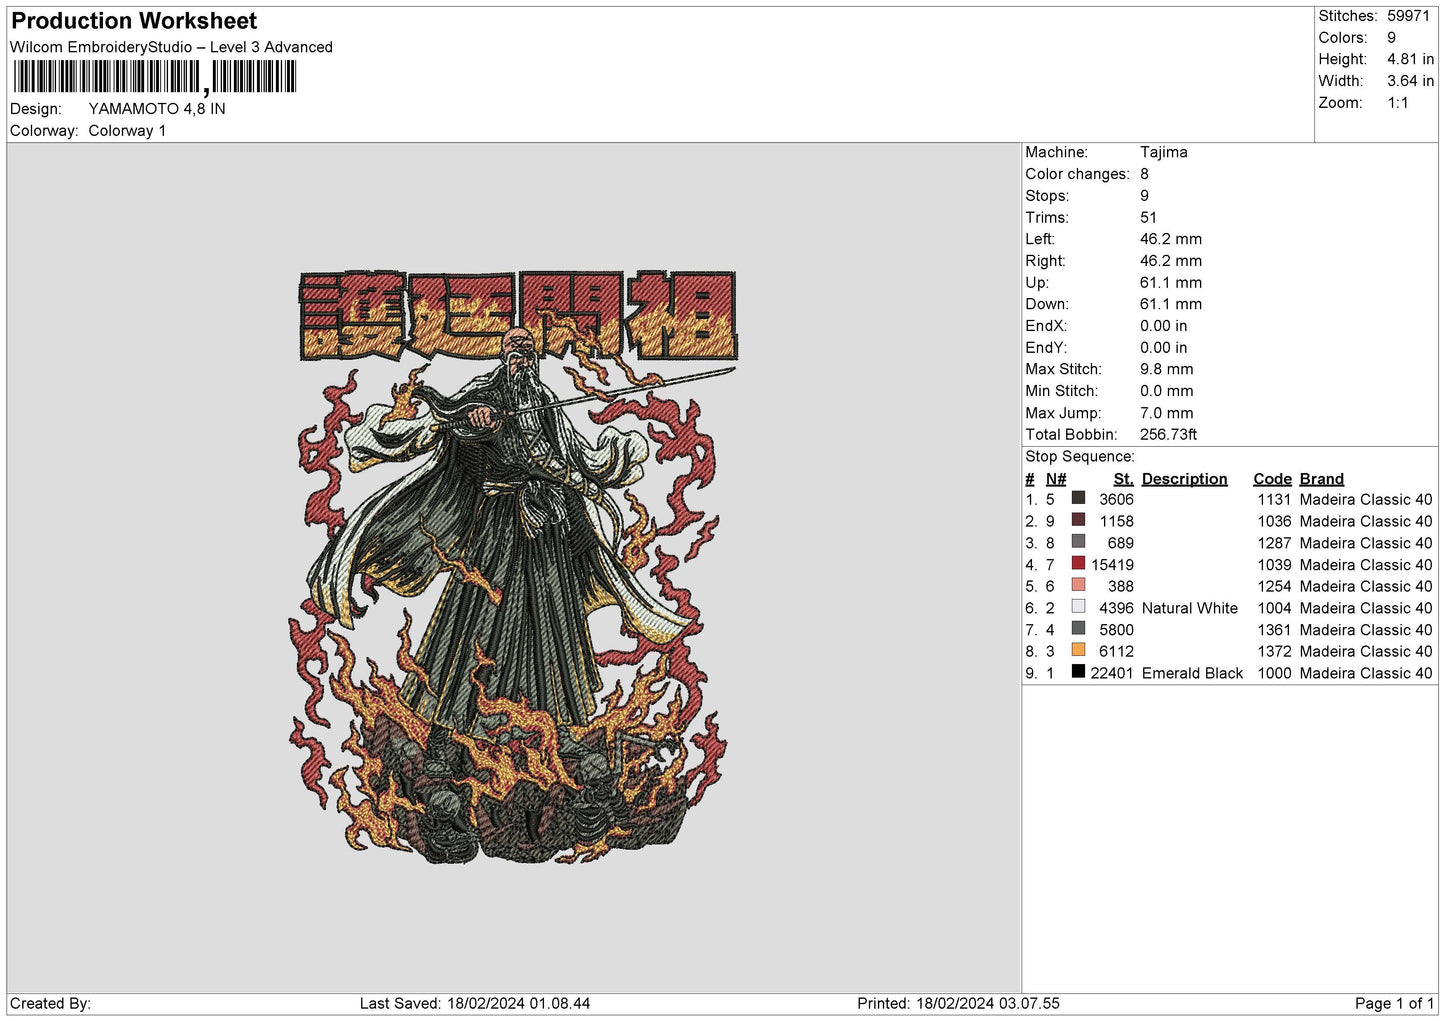Click the EndX value '0.00 in'
Image resolution: width=1445 pixels, height=1021 pixels.
point(1164,326)
